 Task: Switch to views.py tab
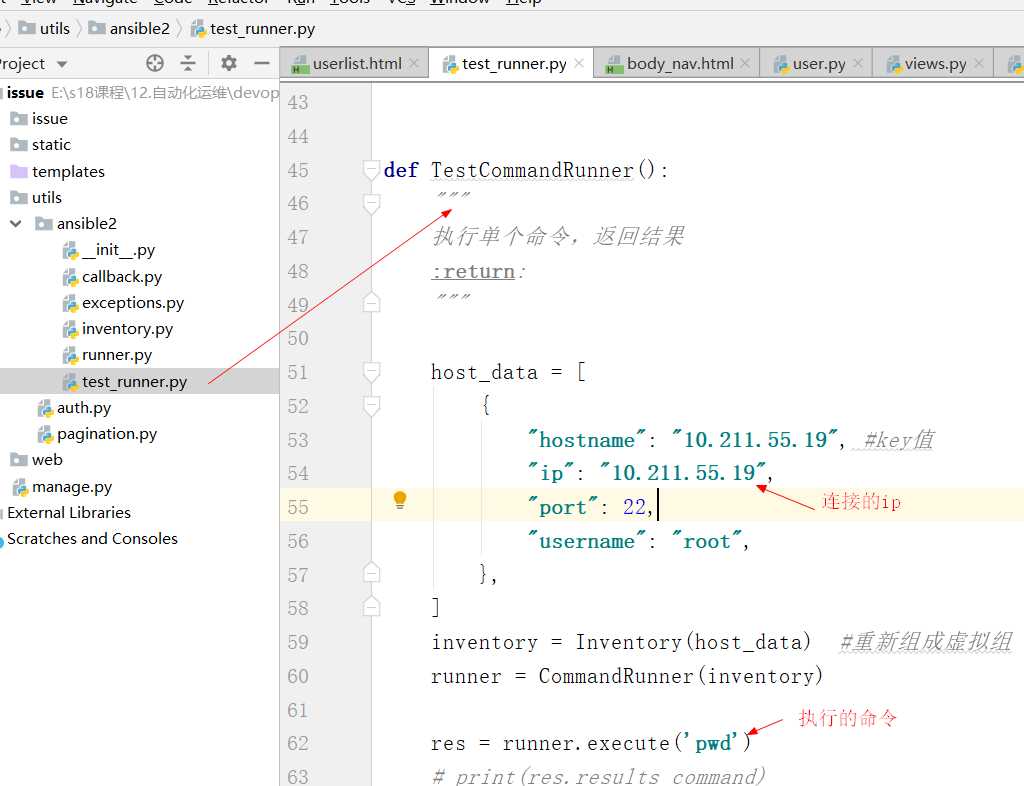pyautogui.click(x=934, y=64)
